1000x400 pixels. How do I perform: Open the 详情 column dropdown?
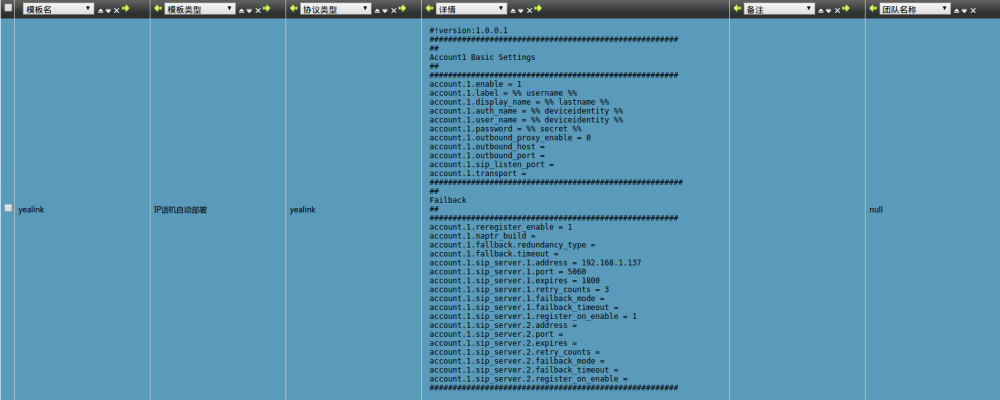(472, 9)
